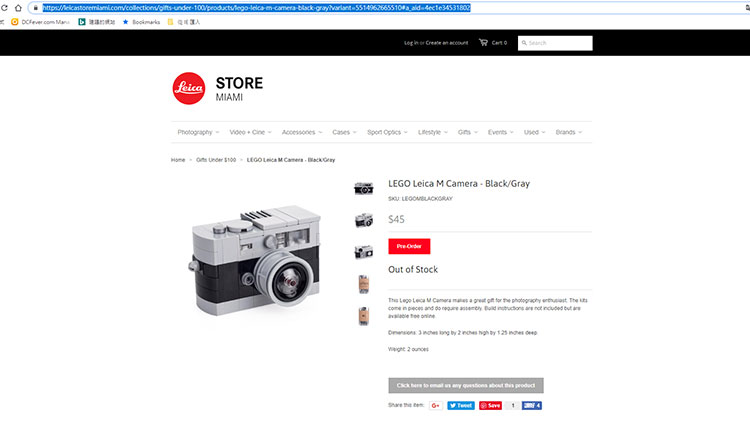750x437 pixels.
Task: Go to the browser home page icon
Action: click(18, 8)
